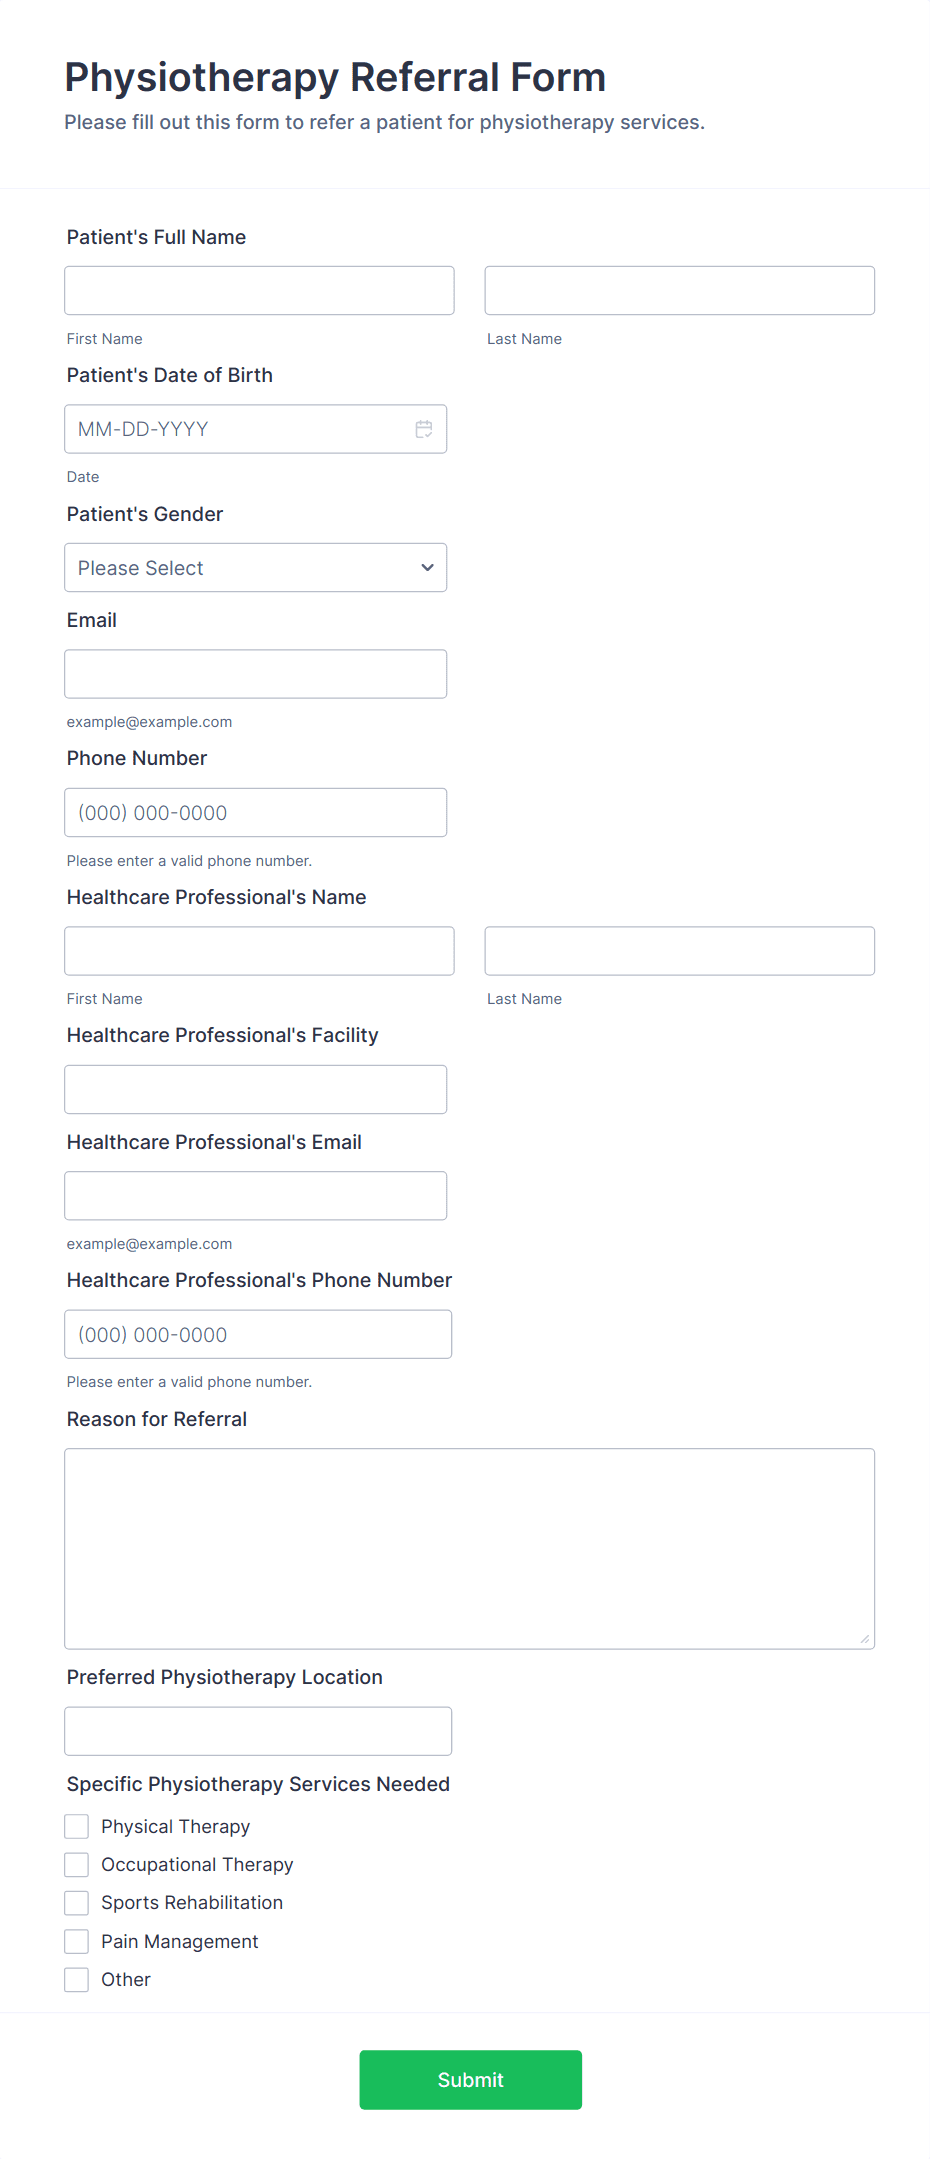
Task: Click Healthcare Professional's Email field
Action: (255, 1195)
